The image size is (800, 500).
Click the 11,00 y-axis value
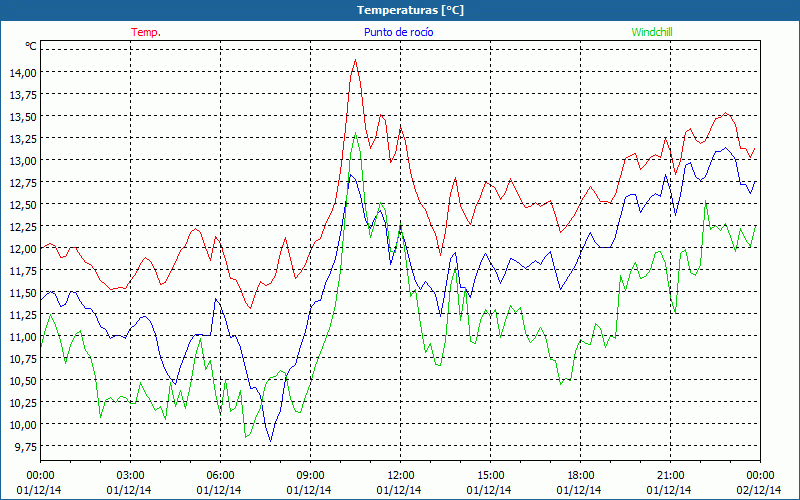[23, 336]
